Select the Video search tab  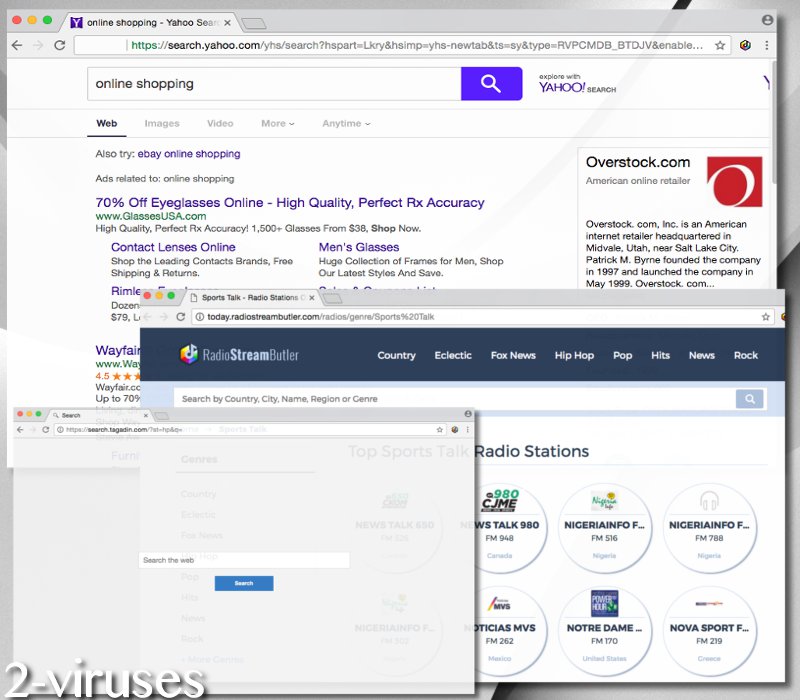[x=220, y=124]
